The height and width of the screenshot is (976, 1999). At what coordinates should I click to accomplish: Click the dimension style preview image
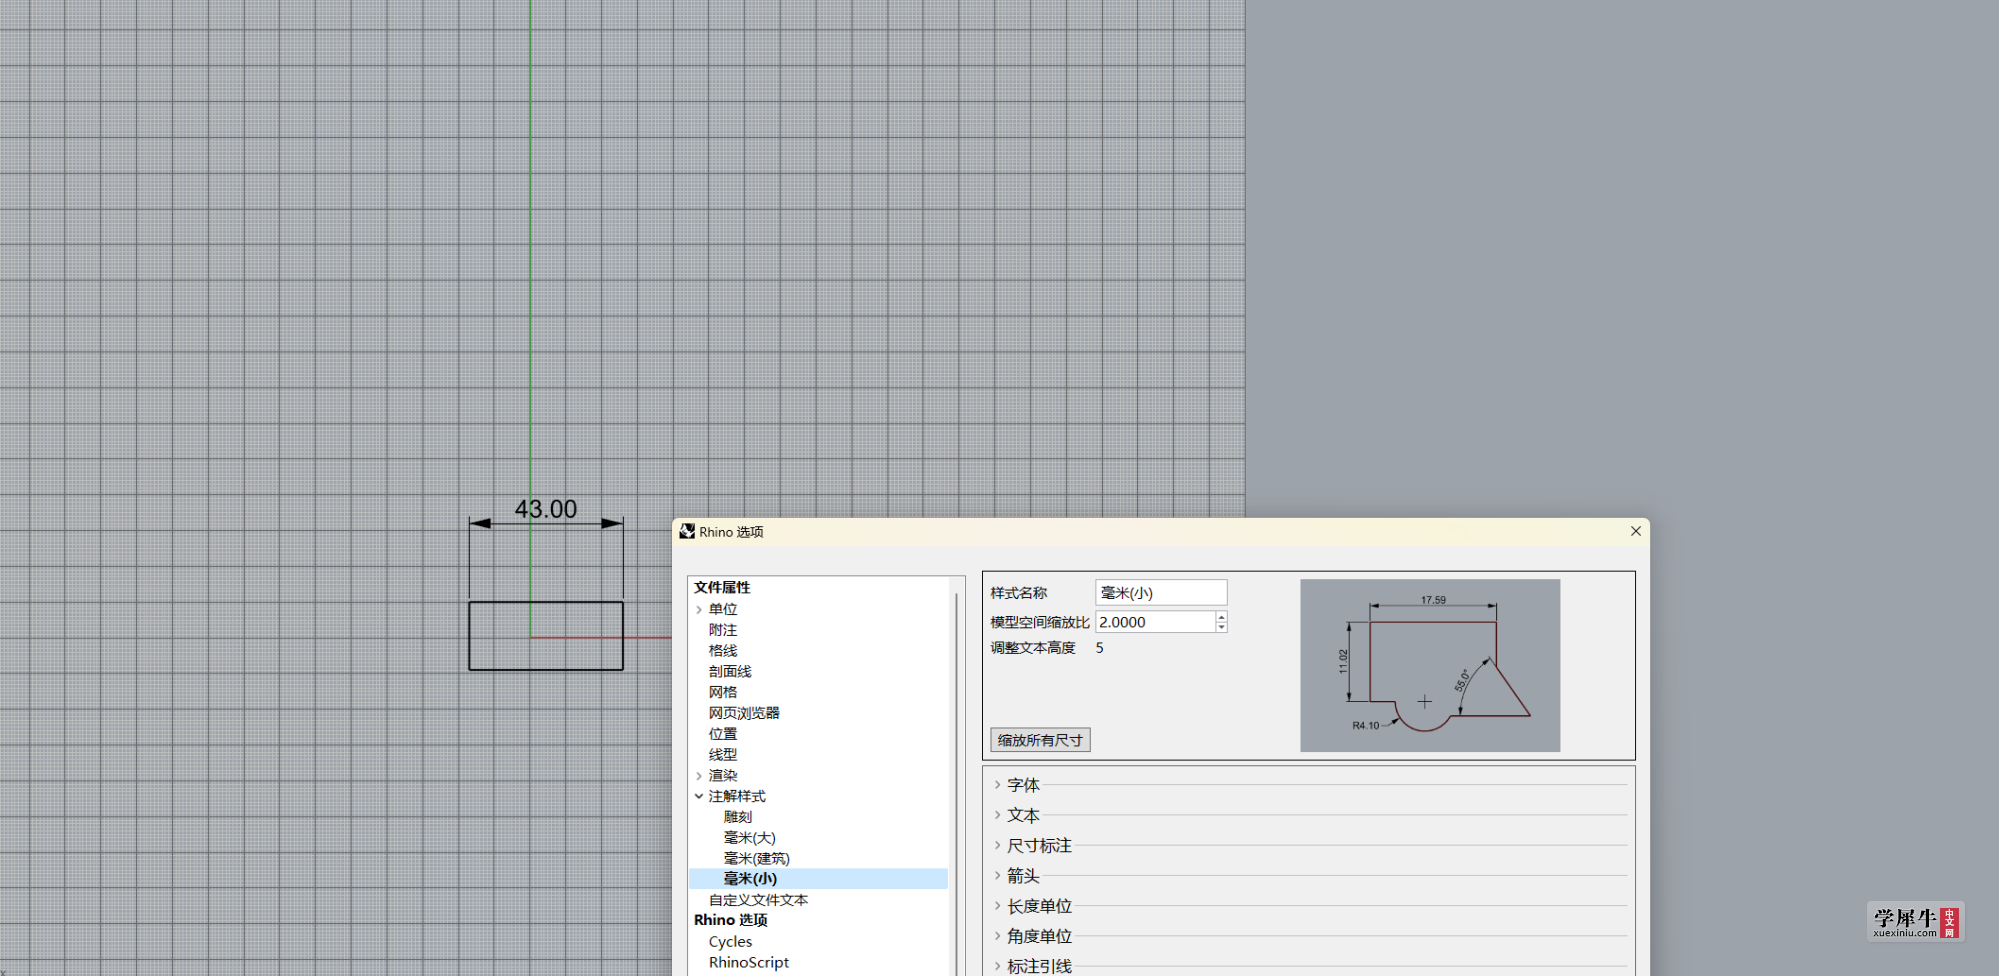click(1430, 665)
